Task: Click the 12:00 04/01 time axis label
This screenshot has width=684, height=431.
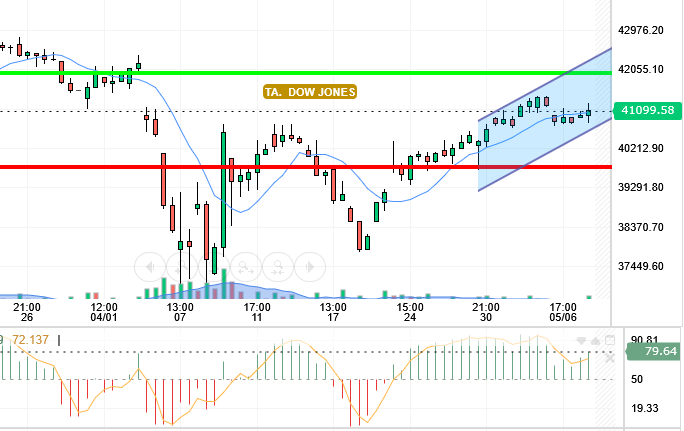Action: click(104, 312)
